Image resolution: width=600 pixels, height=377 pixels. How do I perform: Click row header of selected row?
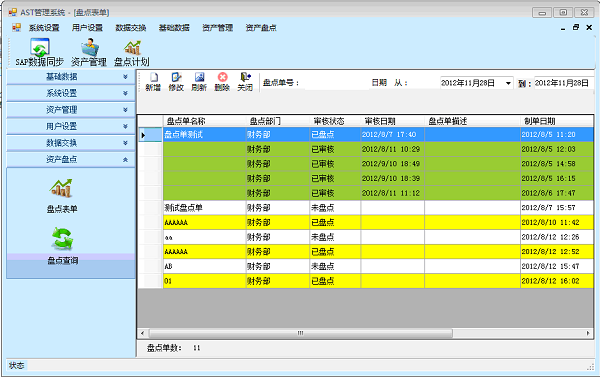[150, 134]
